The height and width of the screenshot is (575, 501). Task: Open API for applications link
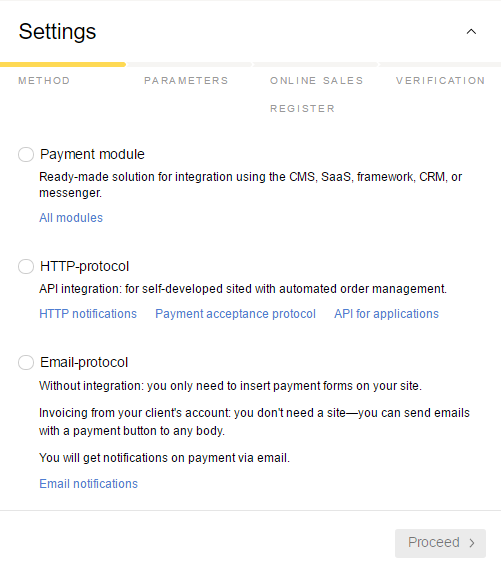386,314
